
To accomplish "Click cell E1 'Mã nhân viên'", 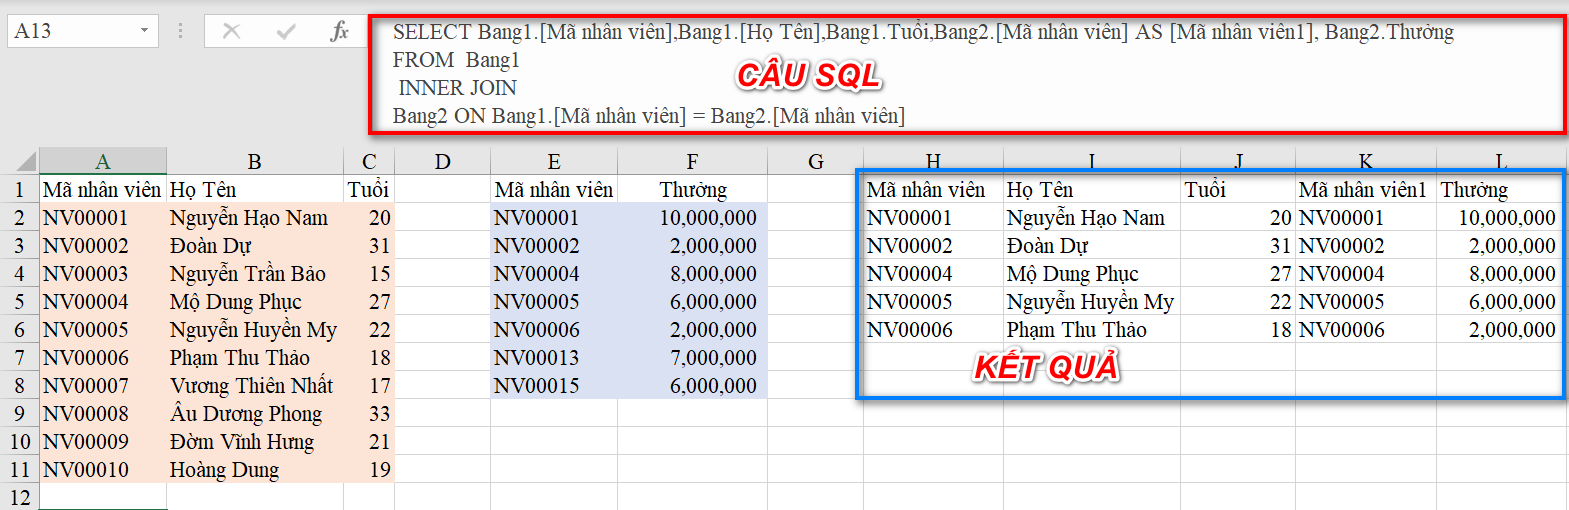I will (554, 190).
